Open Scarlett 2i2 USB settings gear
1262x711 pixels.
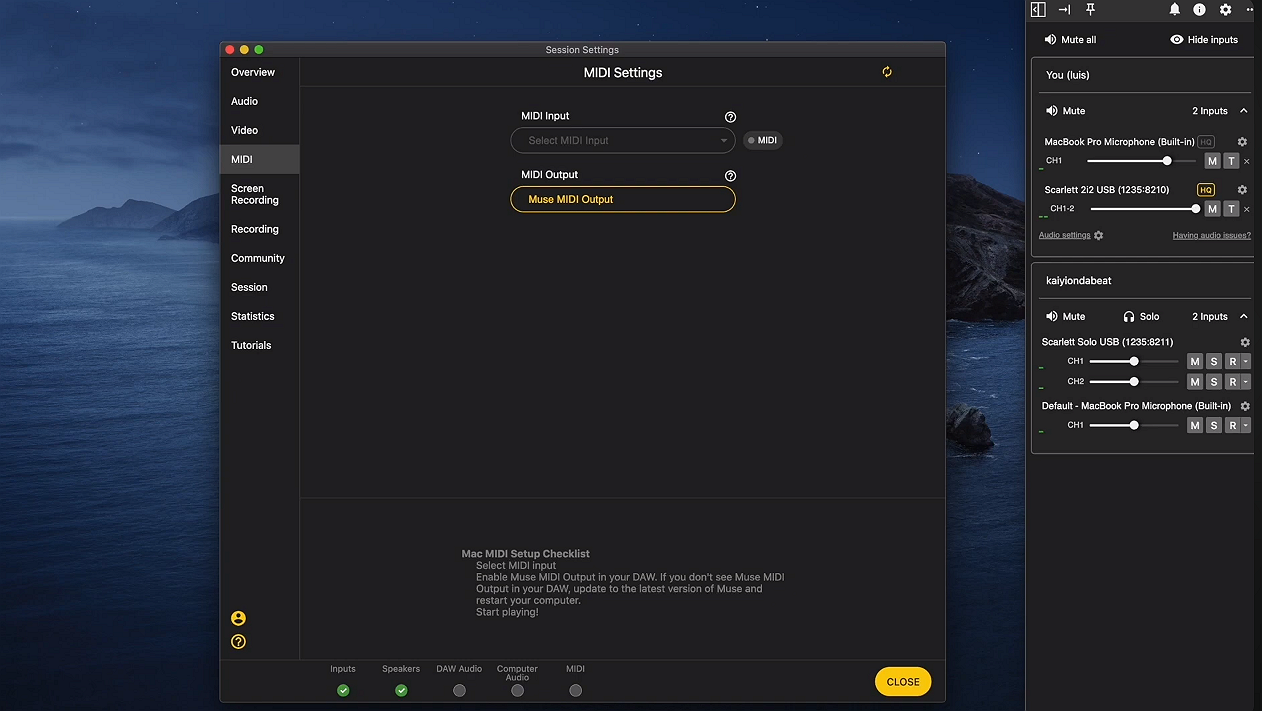[1242, 190]
